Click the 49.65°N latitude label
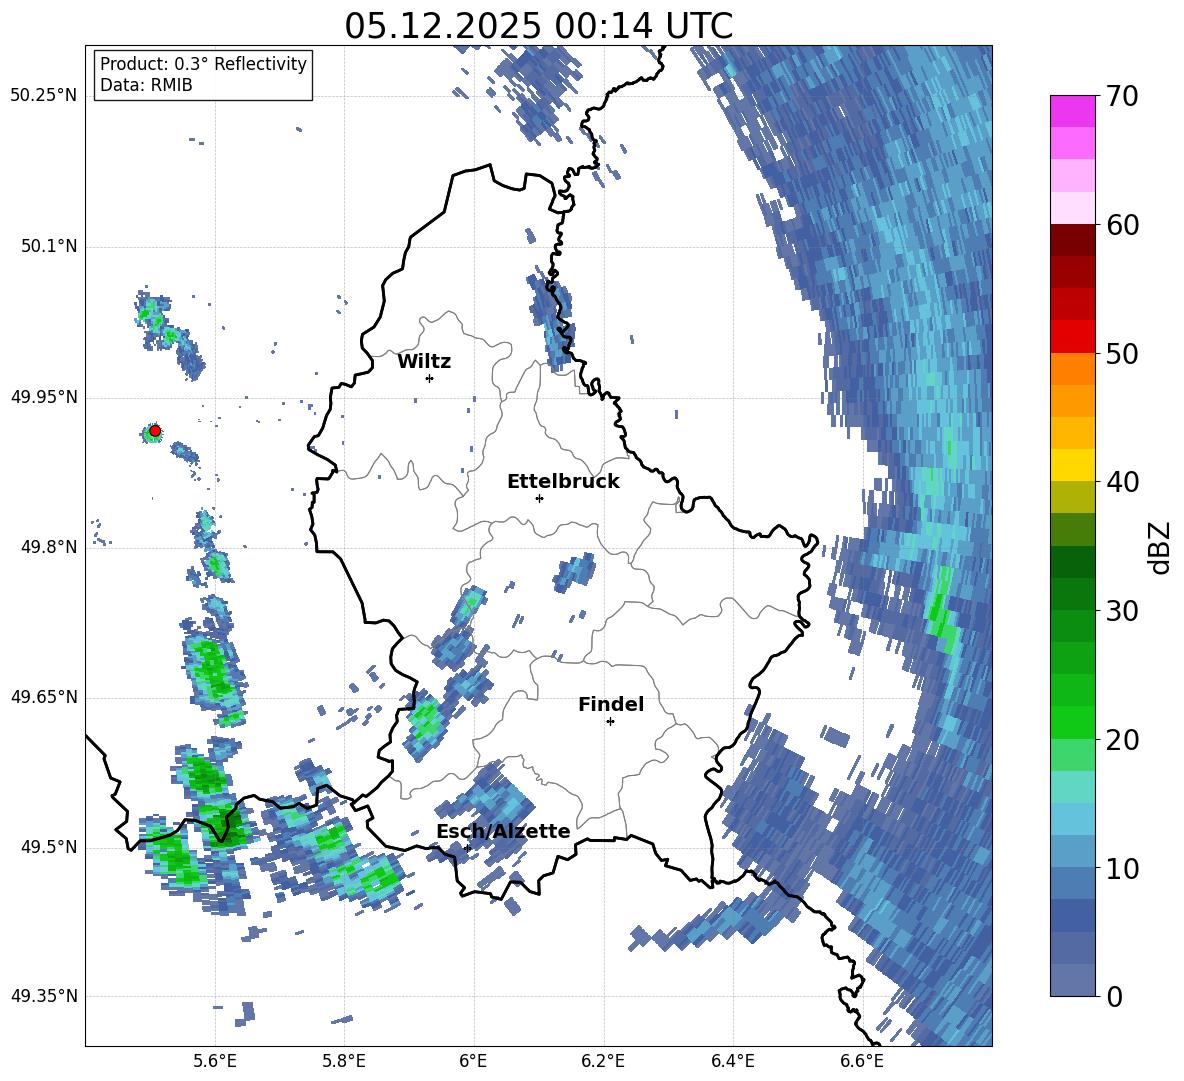Image resolution: width=1184 pixels, height=1081 pixels. click(44, 697)
